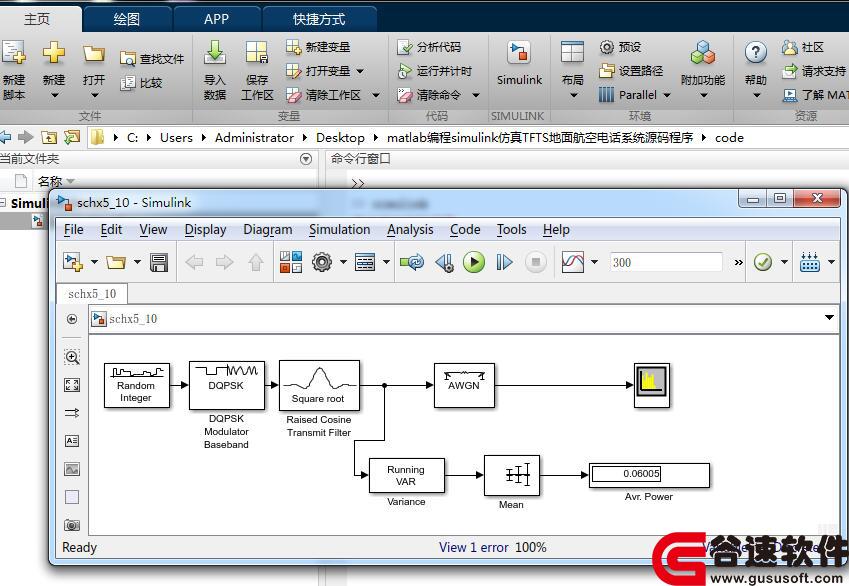Expand the Open Variable (打开变量) dropdown arrow
Viewport: 849px width, 586px height.
[x=360, y=71]
